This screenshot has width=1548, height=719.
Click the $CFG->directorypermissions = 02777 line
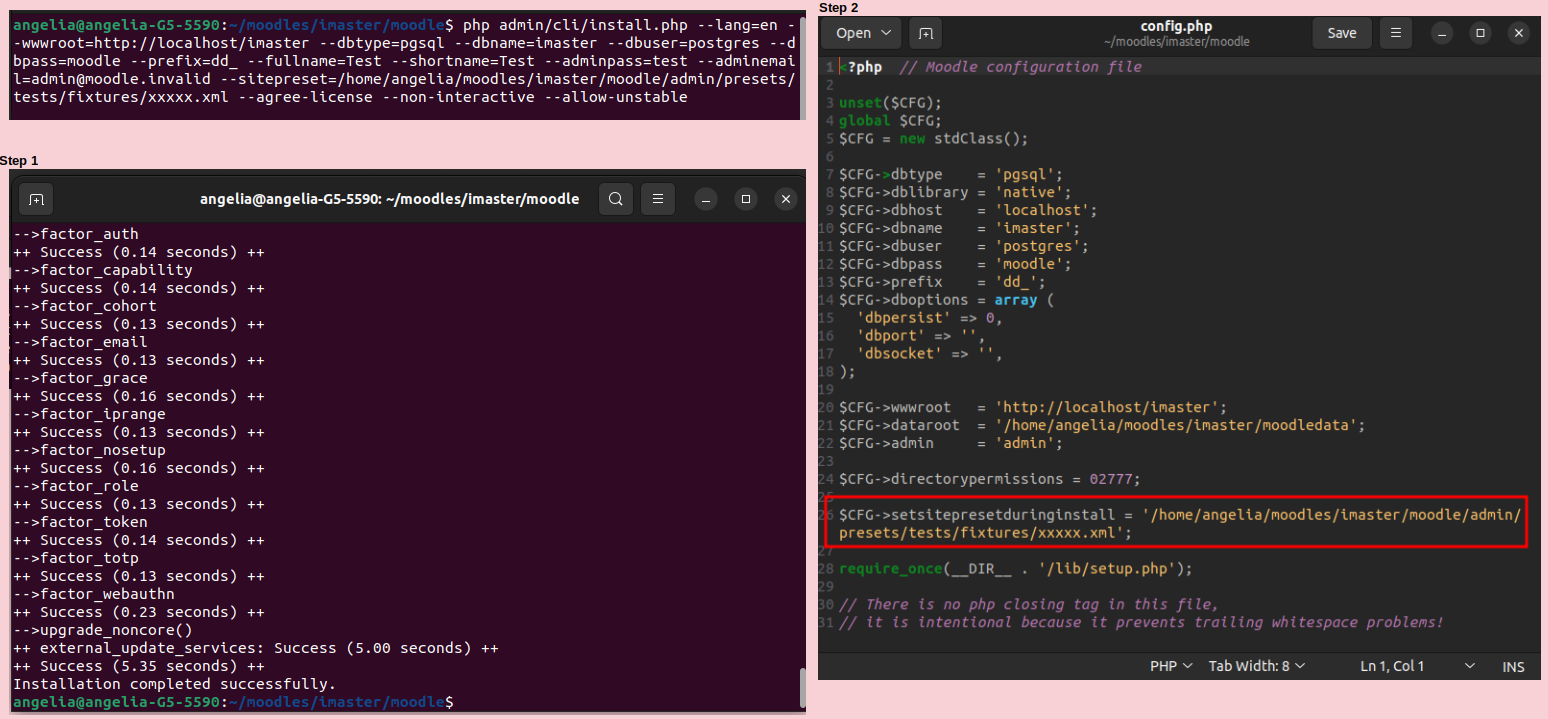point(990,481)
